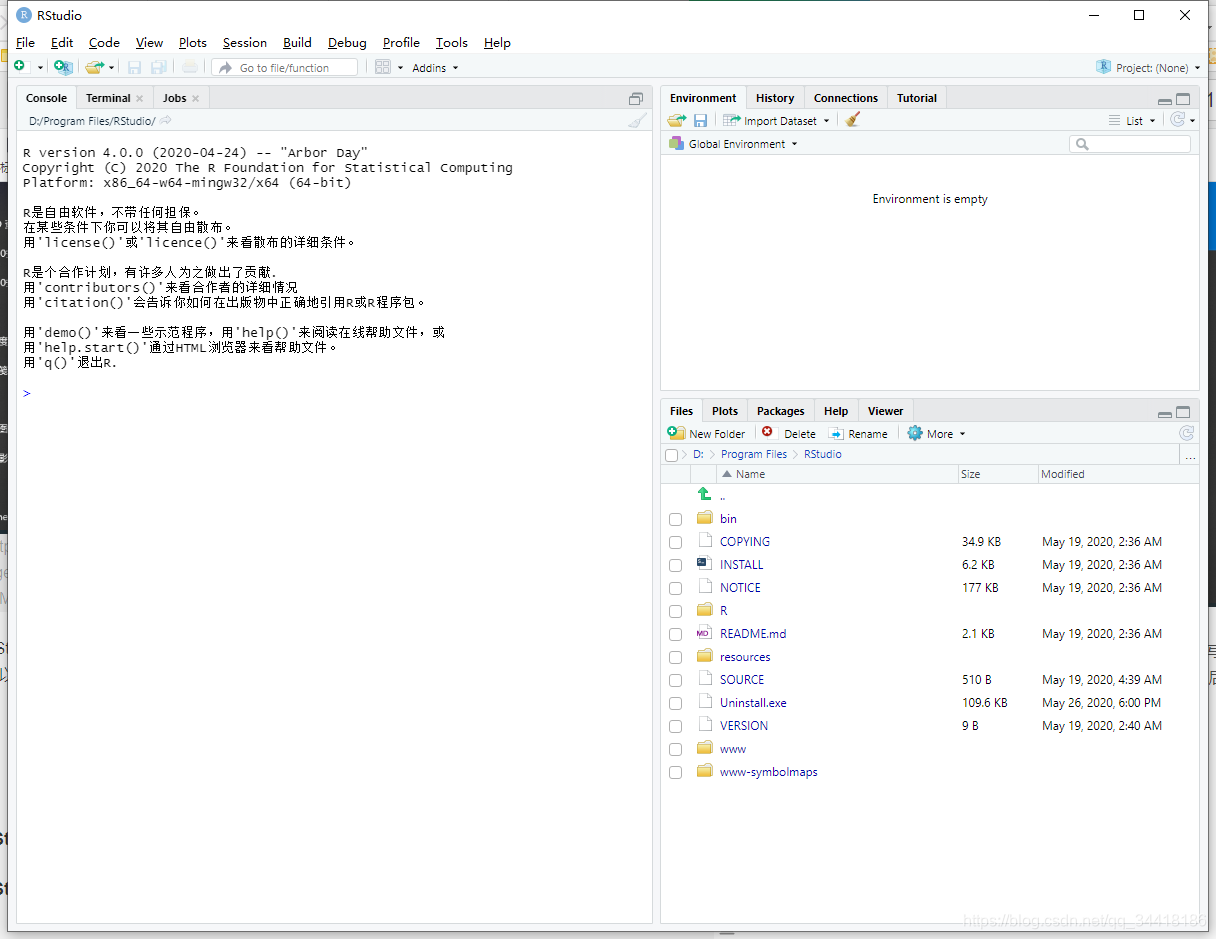Check the box next to SOURCE

676,680
